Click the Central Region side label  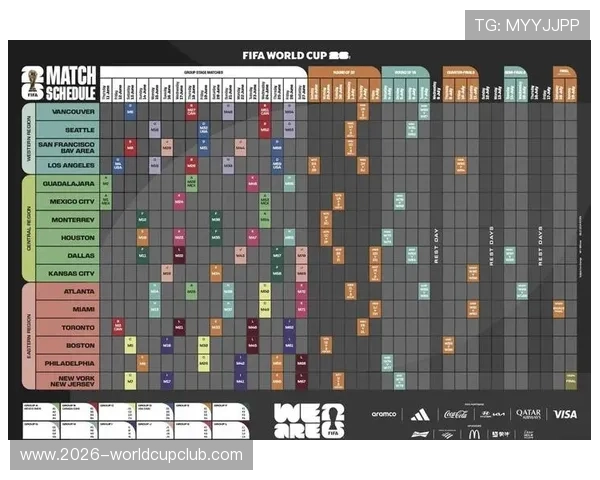[29, 229]
